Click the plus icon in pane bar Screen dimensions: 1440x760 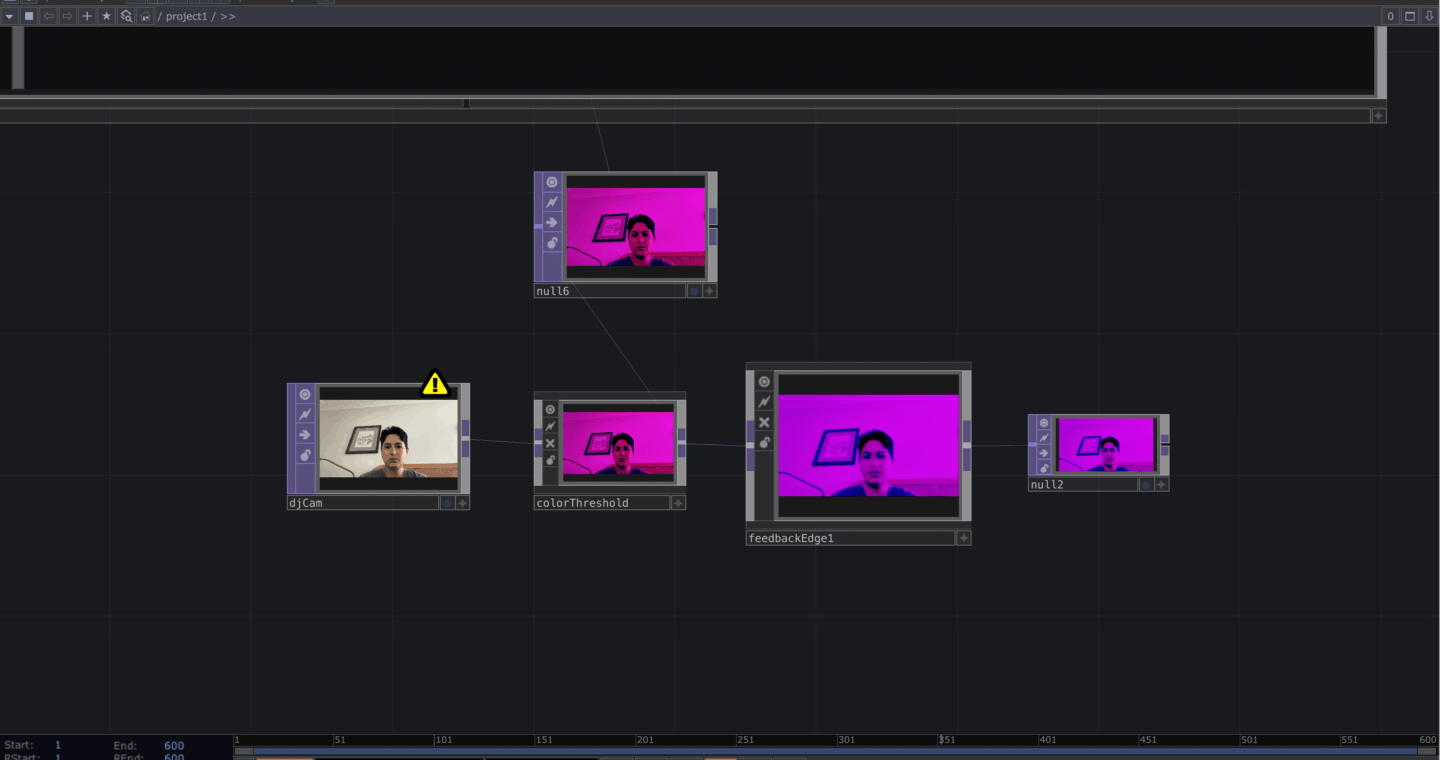87,16
